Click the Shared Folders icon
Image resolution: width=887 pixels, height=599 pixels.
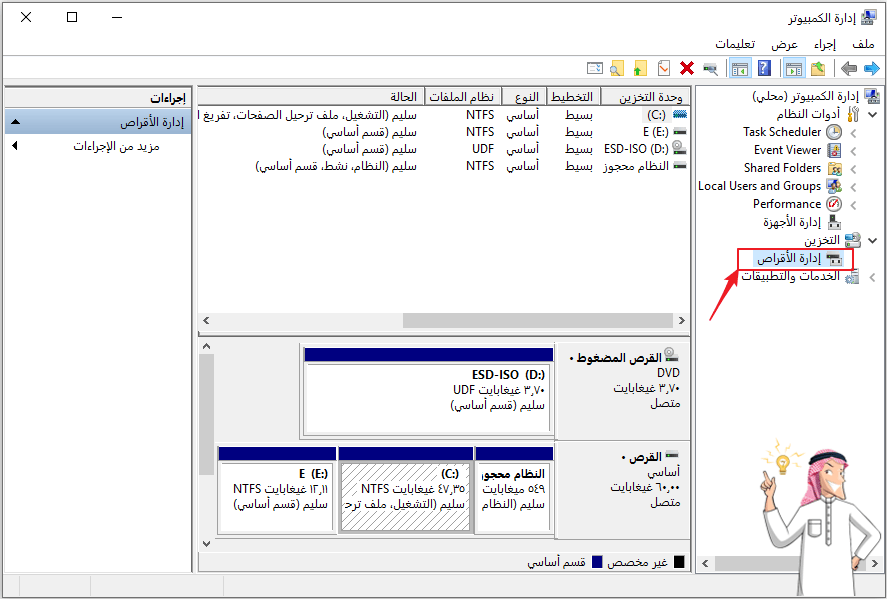[834, 169]
